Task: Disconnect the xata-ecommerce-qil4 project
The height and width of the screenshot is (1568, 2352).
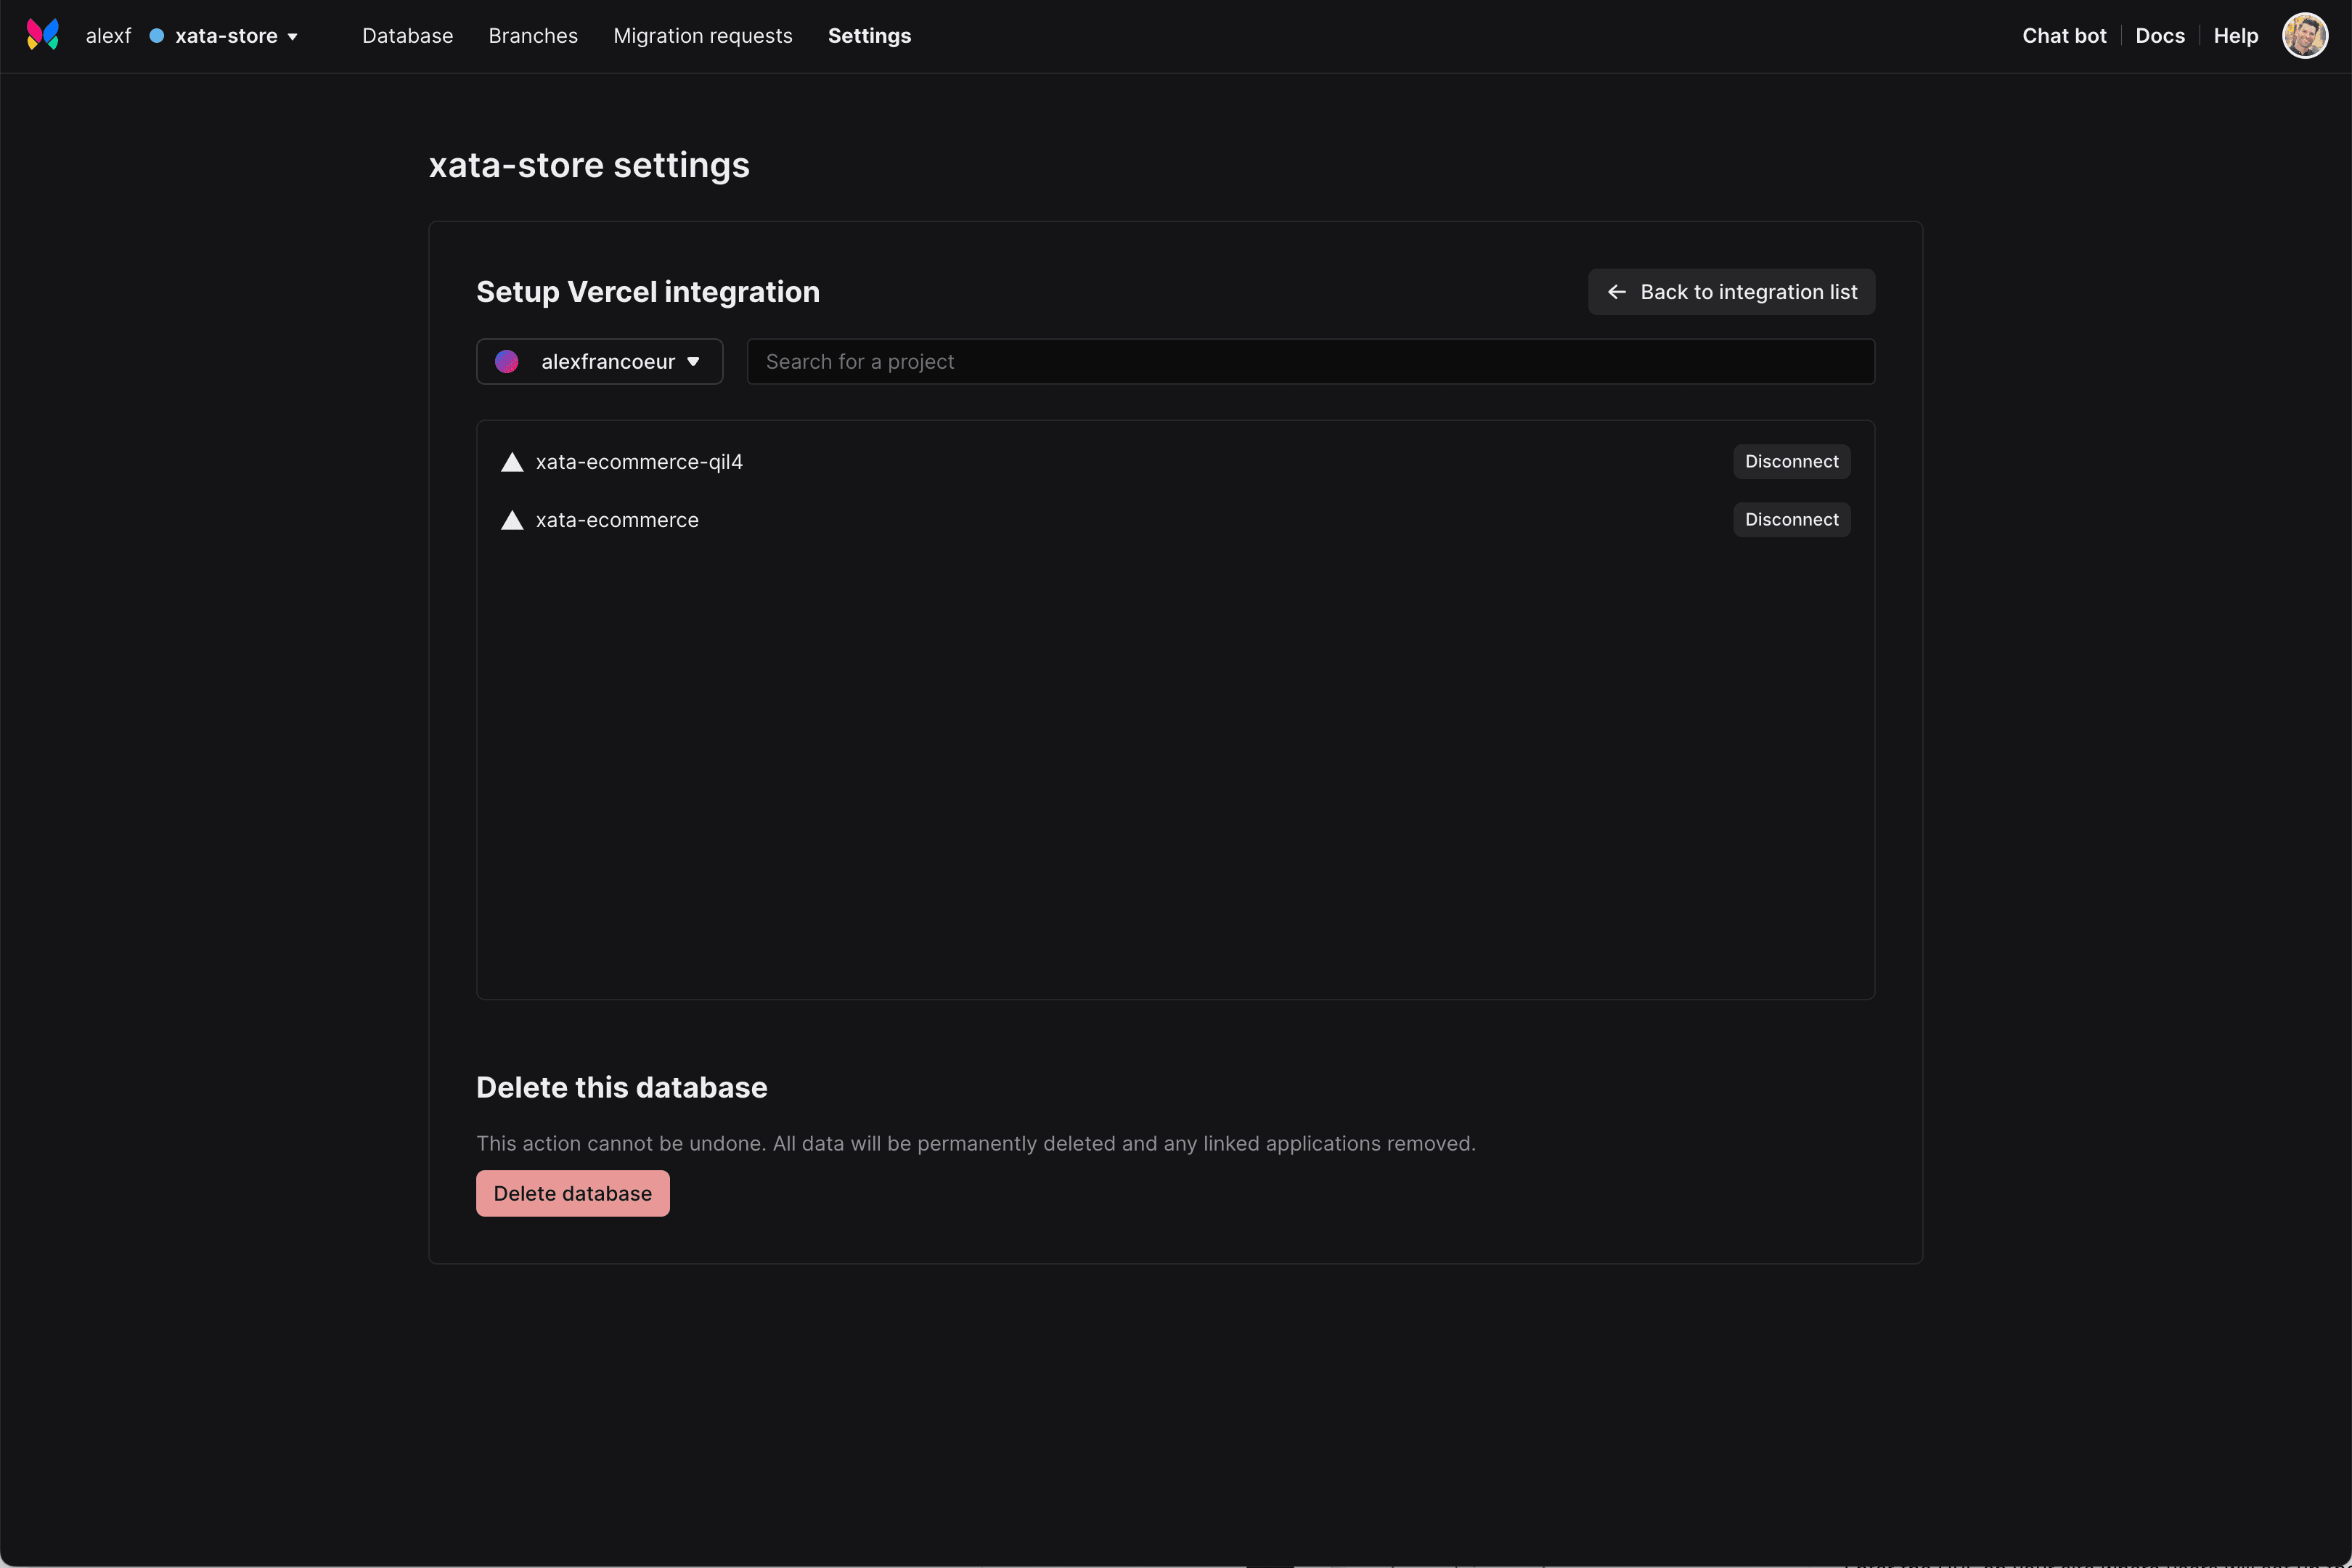Action: click(1791, 462)
